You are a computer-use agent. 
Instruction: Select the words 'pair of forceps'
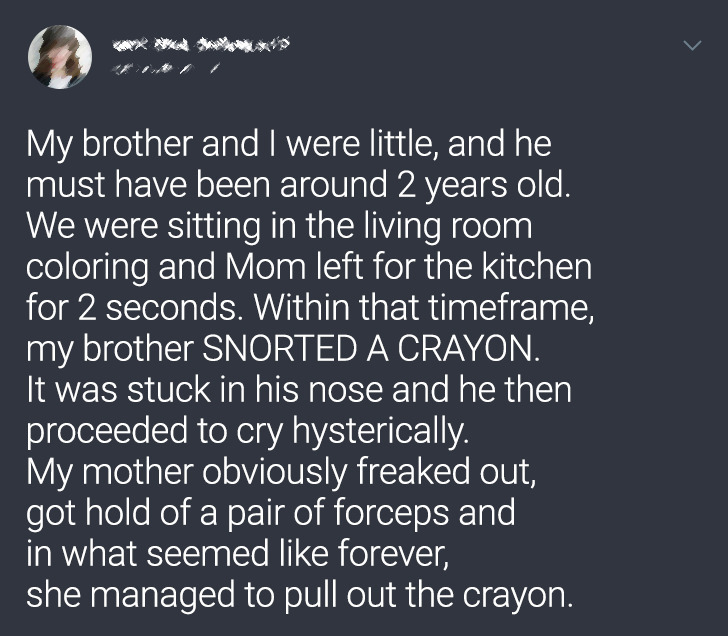click(338, 513)
